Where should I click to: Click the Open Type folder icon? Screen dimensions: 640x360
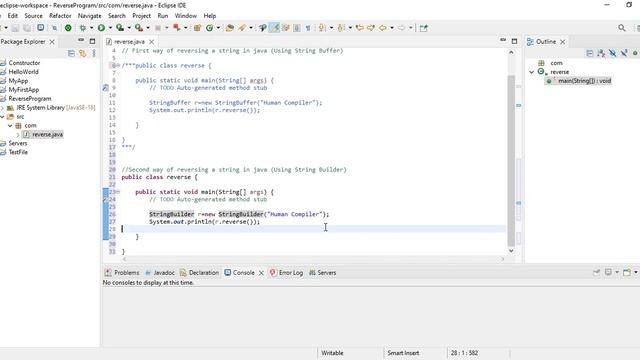click(x=230, y=28)
